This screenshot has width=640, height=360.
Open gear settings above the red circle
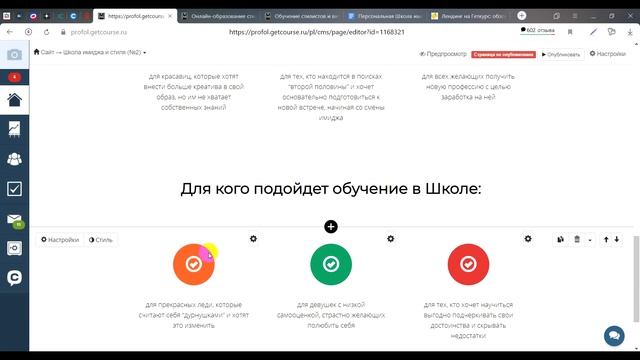tap(528, 239)
